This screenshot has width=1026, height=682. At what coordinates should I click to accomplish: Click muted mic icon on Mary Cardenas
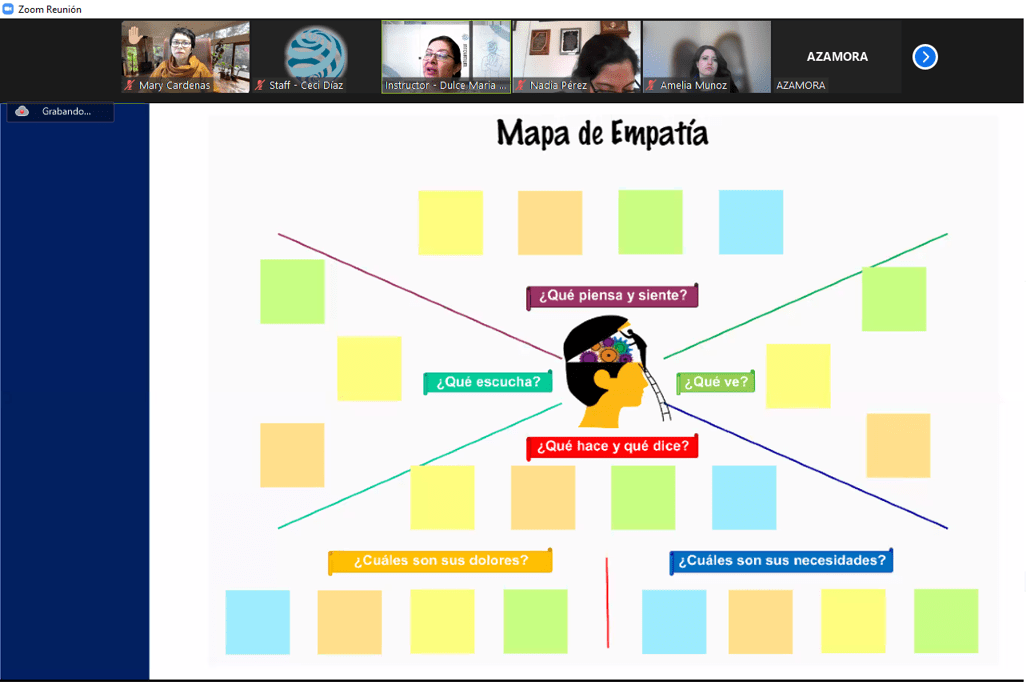131,86
